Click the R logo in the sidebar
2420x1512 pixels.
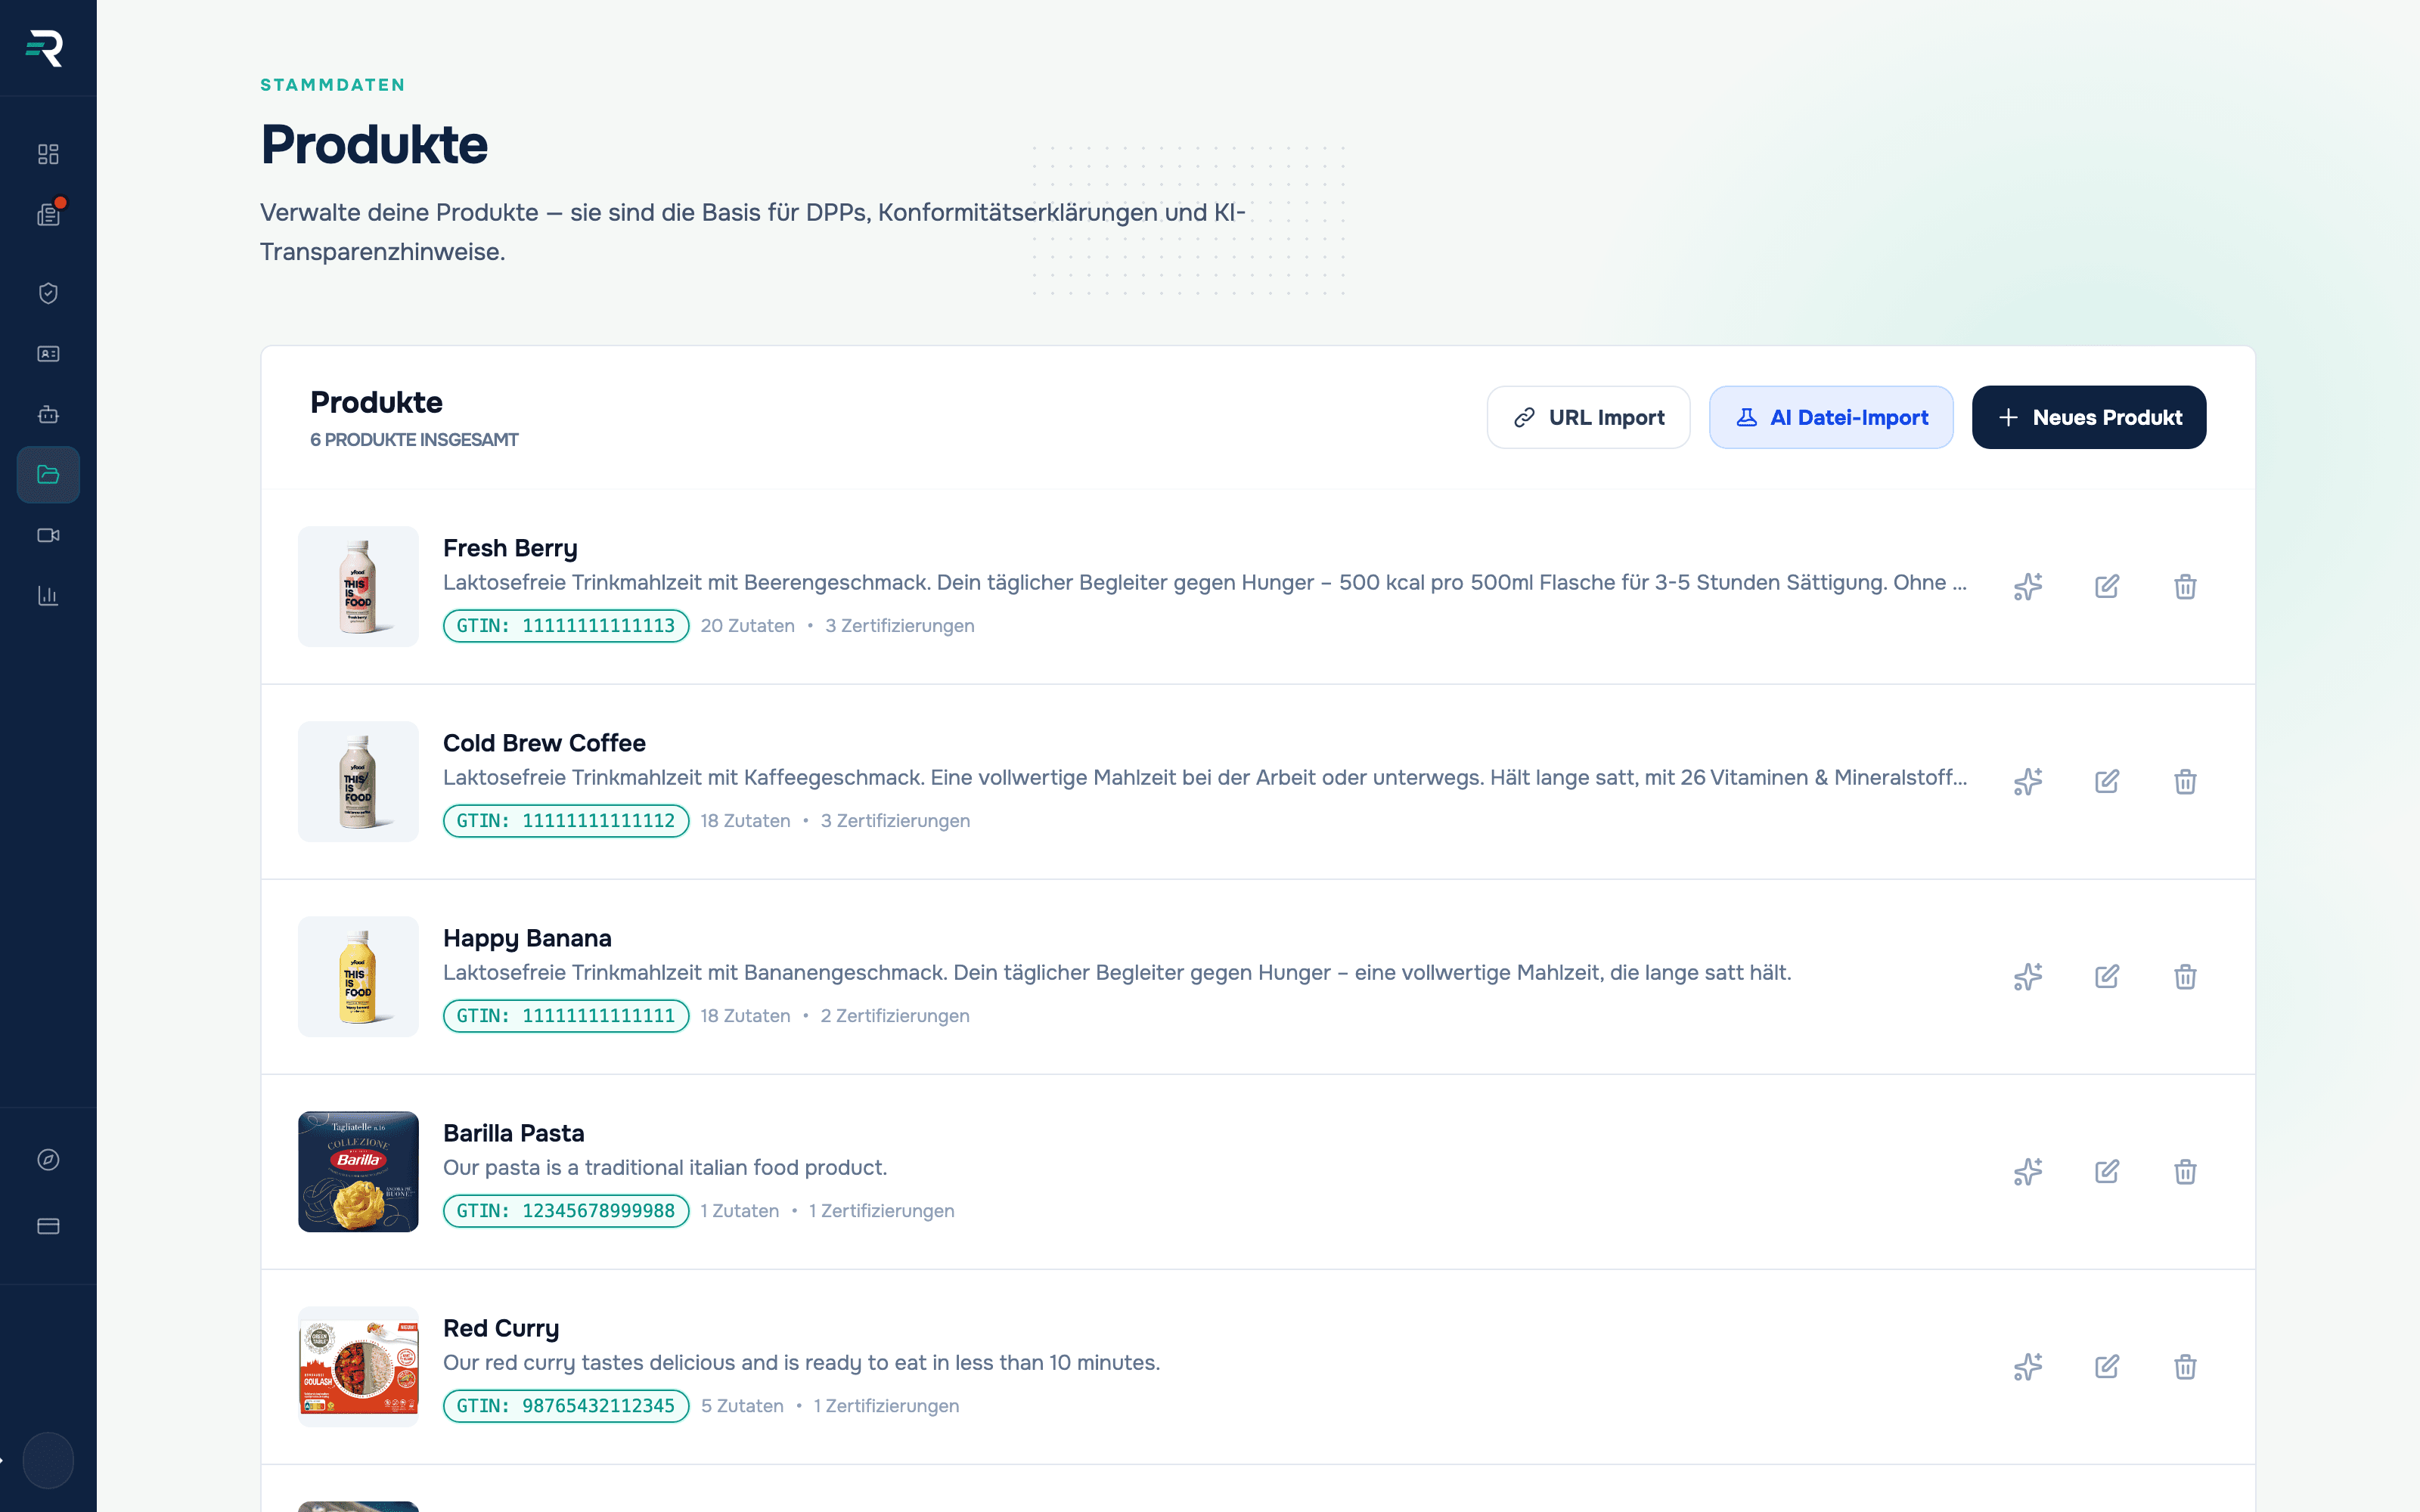click(45, 48)
